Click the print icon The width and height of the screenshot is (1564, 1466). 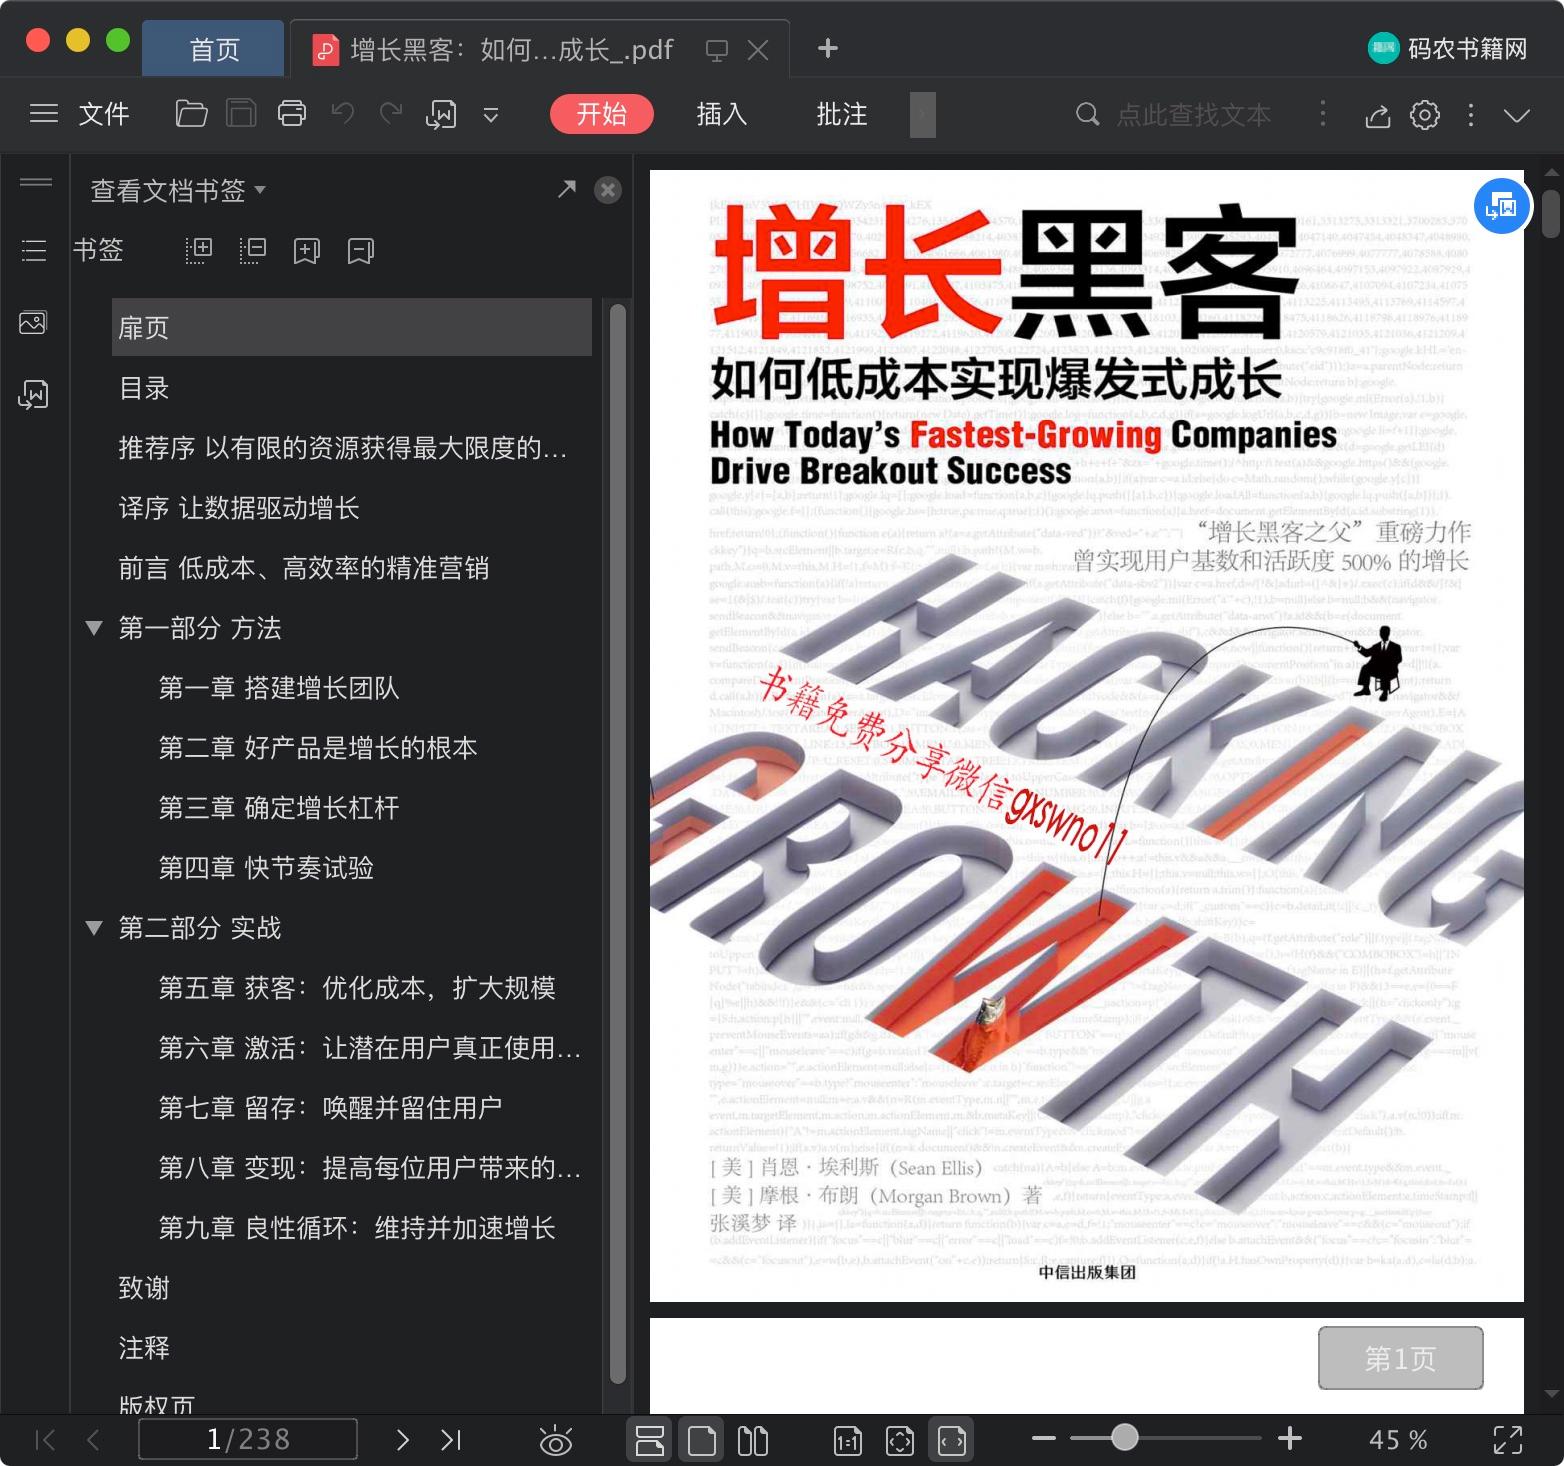(x=291, y=114)
